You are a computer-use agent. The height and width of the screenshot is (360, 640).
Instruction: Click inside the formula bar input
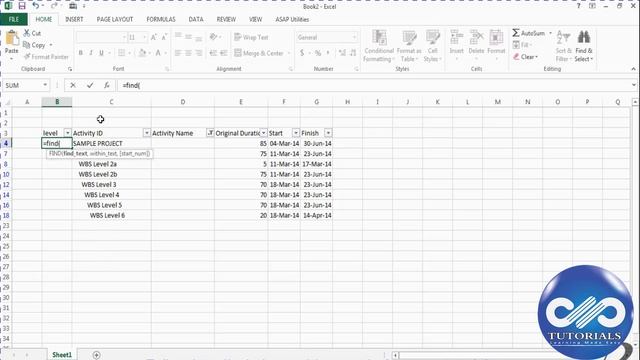[x=373, y=85]
